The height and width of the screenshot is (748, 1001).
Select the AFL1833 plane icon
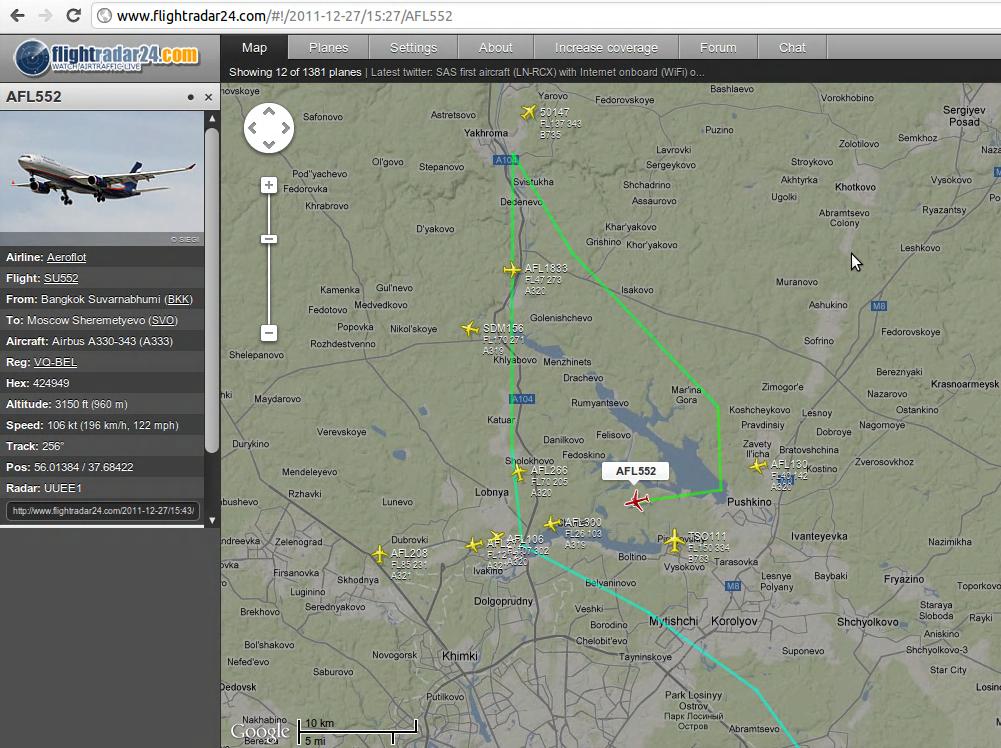tap(512, 270)
